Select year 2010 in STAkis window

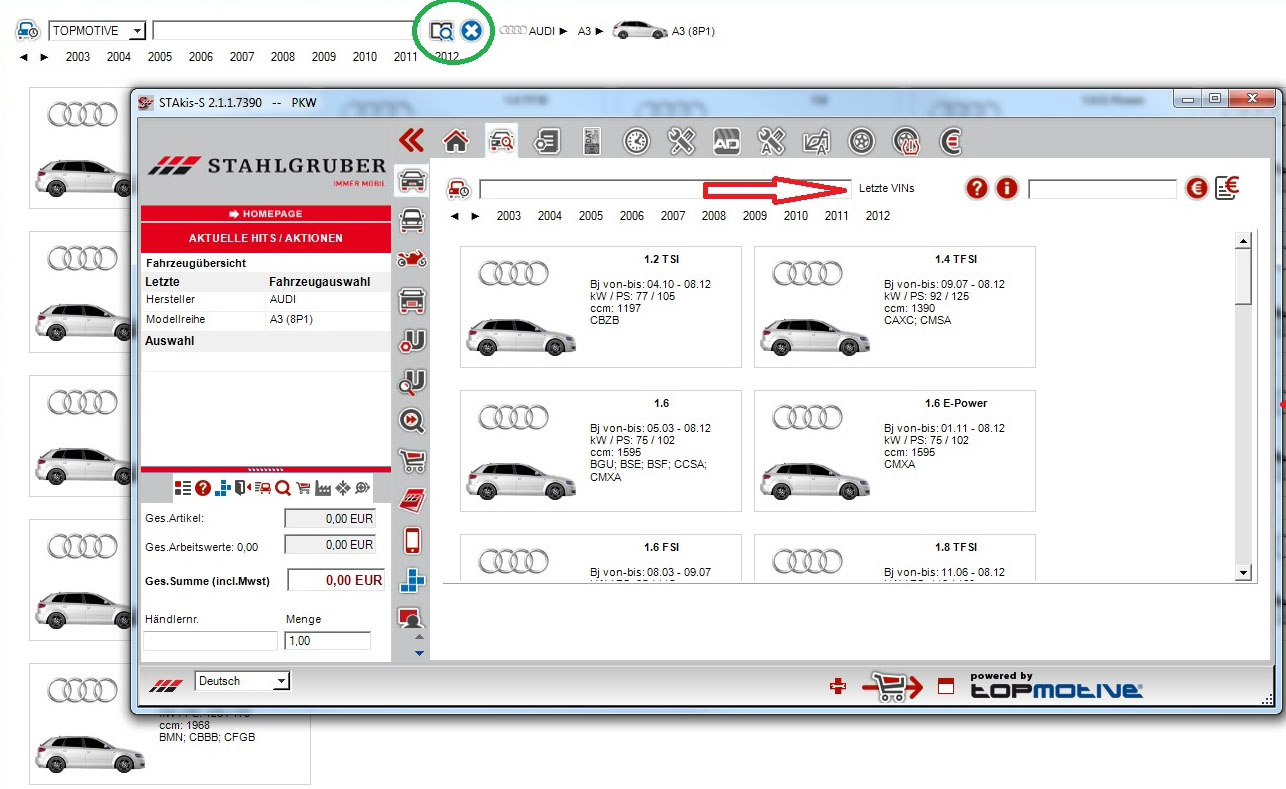pyautogui.click(x=796, y=216)
